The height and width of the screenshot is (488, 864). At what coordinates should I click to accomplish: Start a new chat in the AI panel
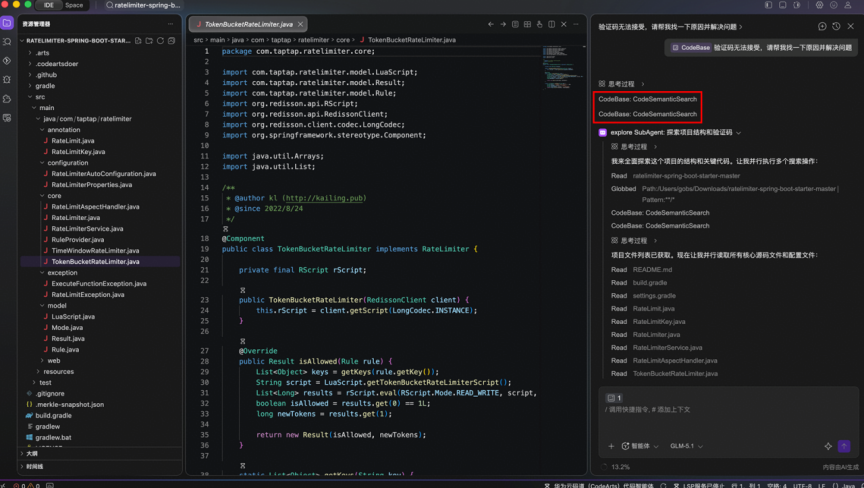(x=822, y=26)
